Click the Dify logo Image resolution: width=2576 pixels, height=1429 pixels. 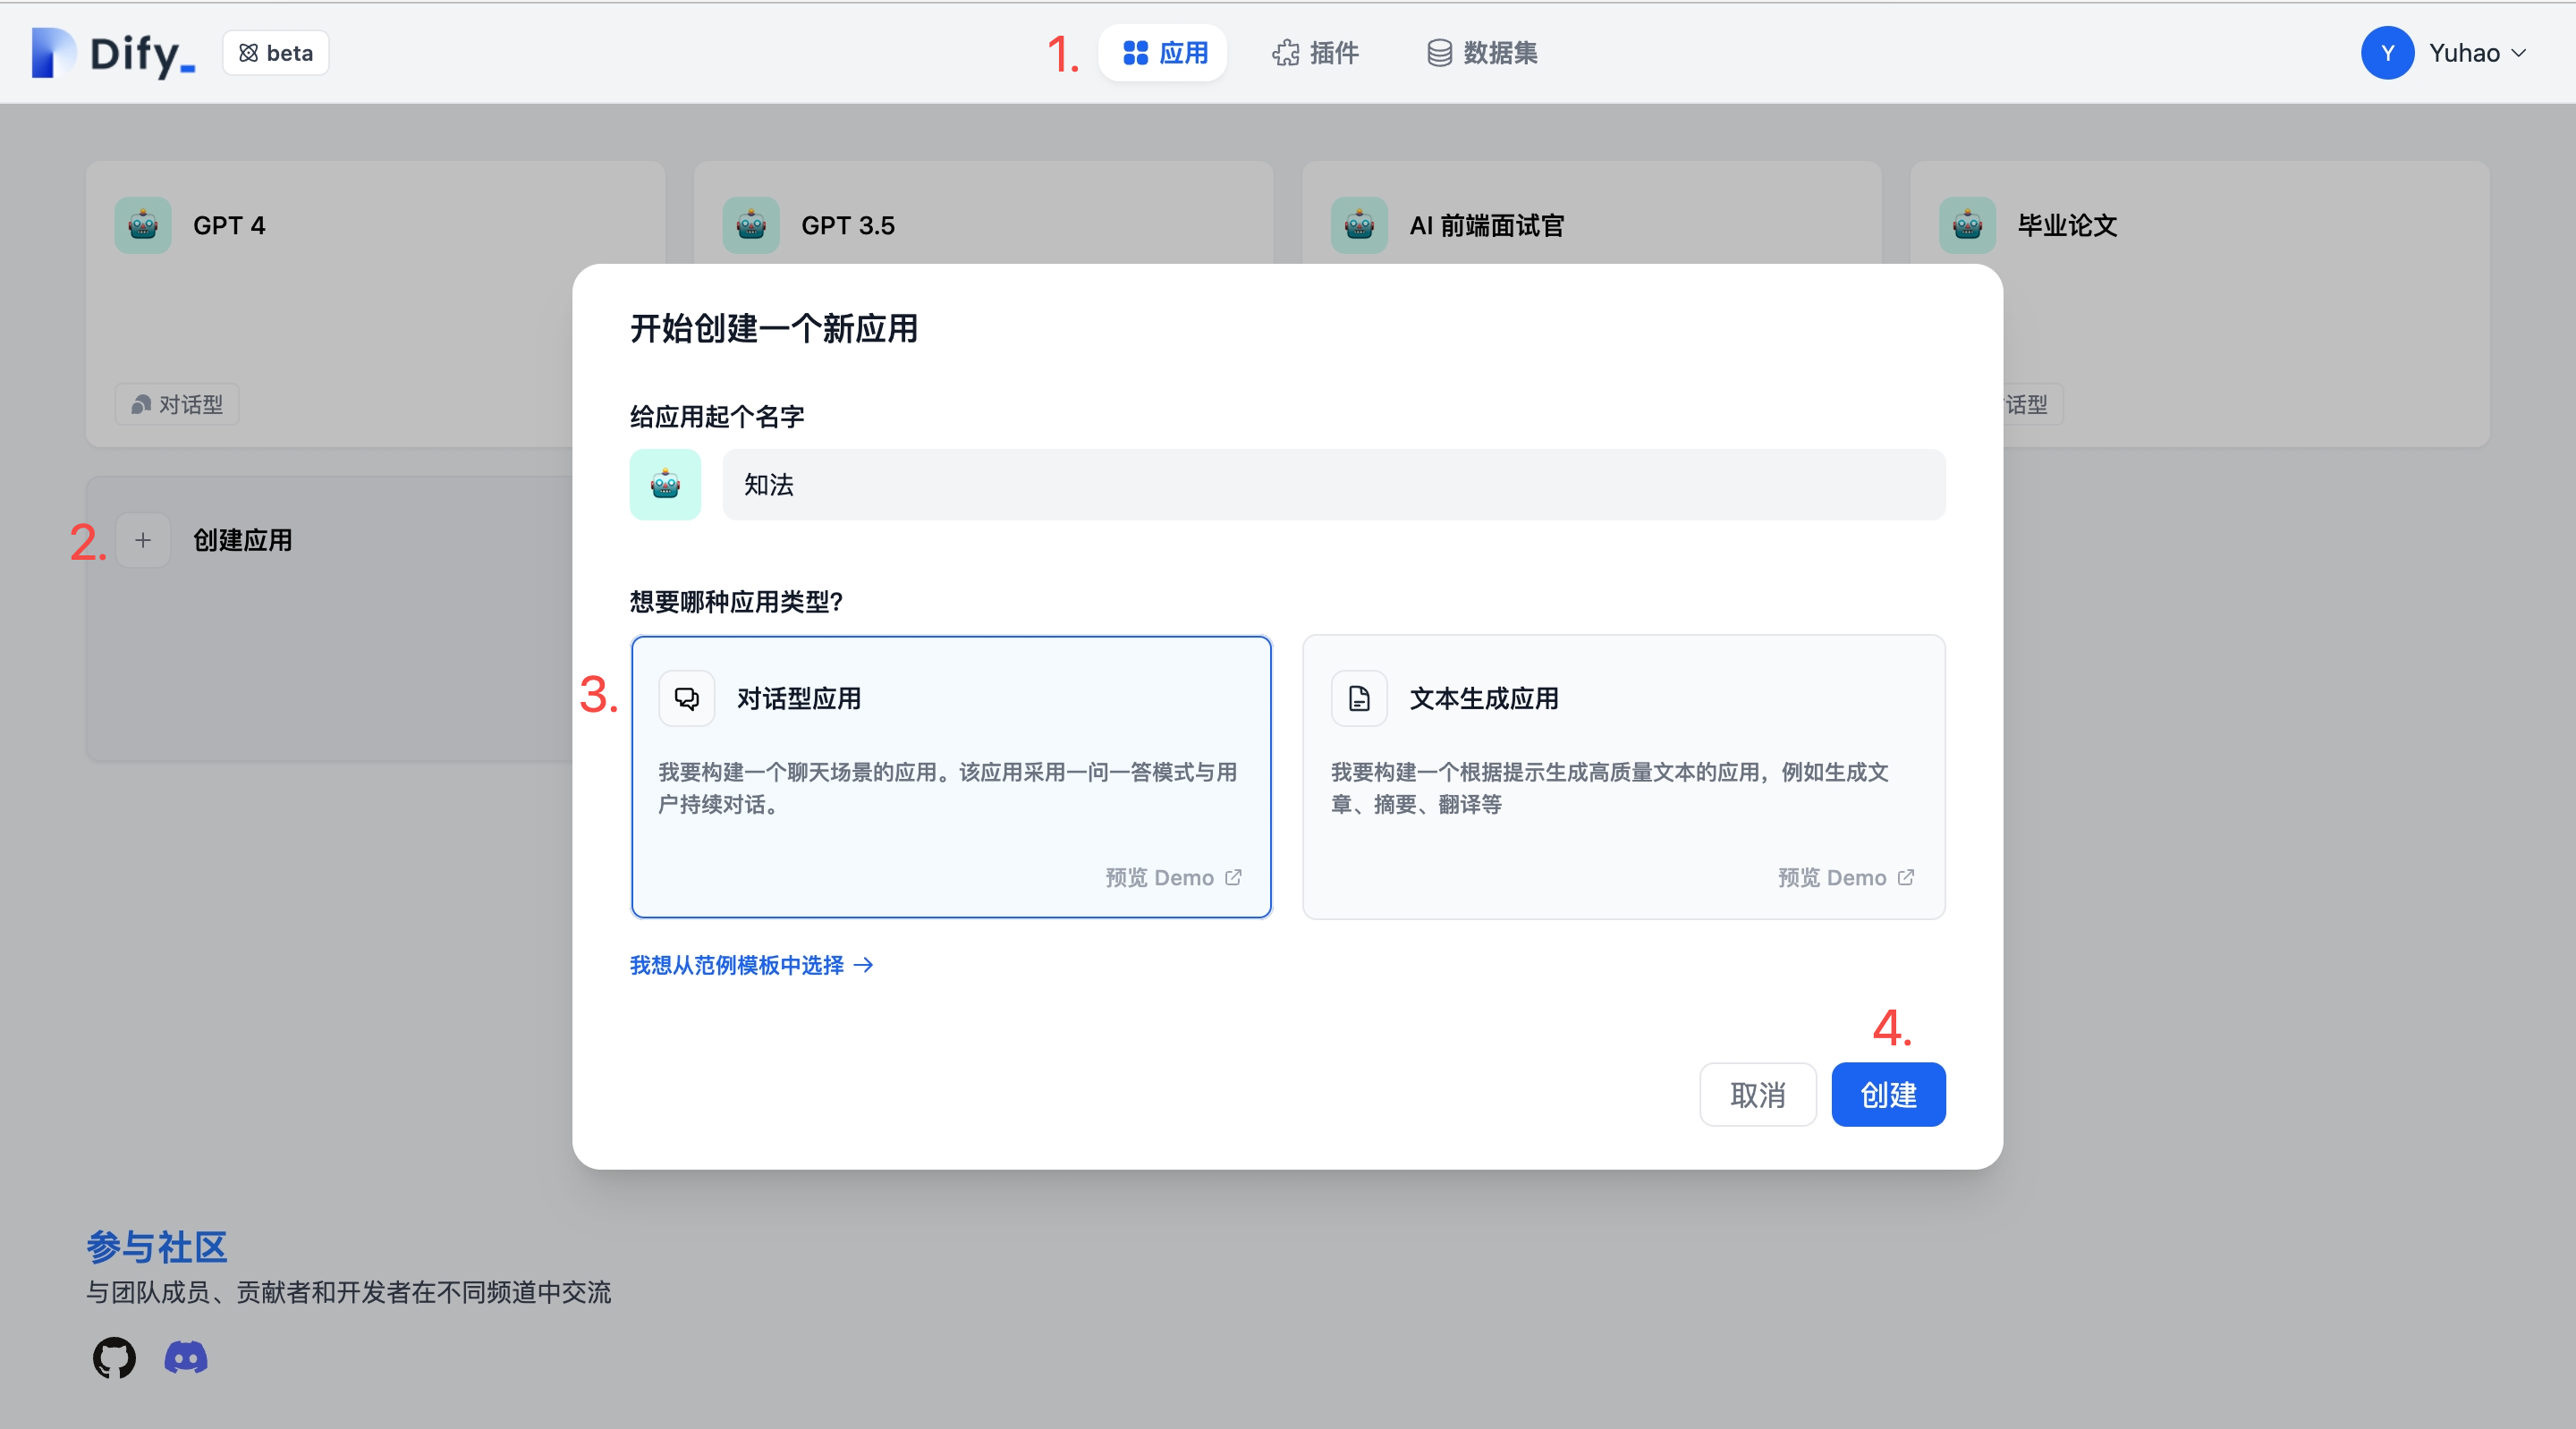(112, 53)
